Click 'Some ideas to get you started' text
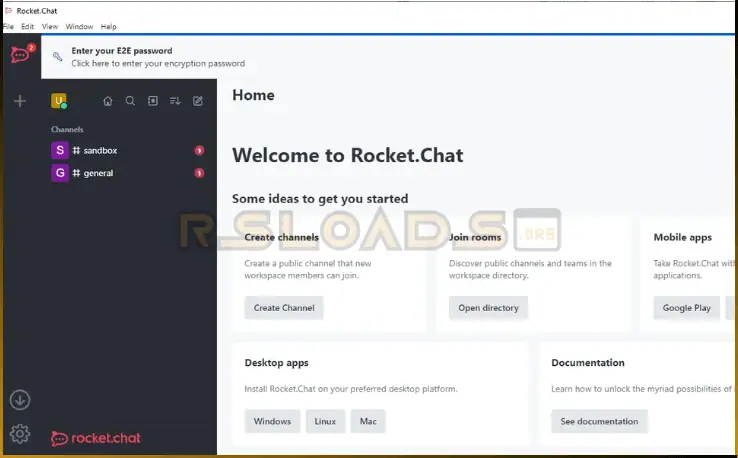The image size is (738, 458). coord(320,199)
